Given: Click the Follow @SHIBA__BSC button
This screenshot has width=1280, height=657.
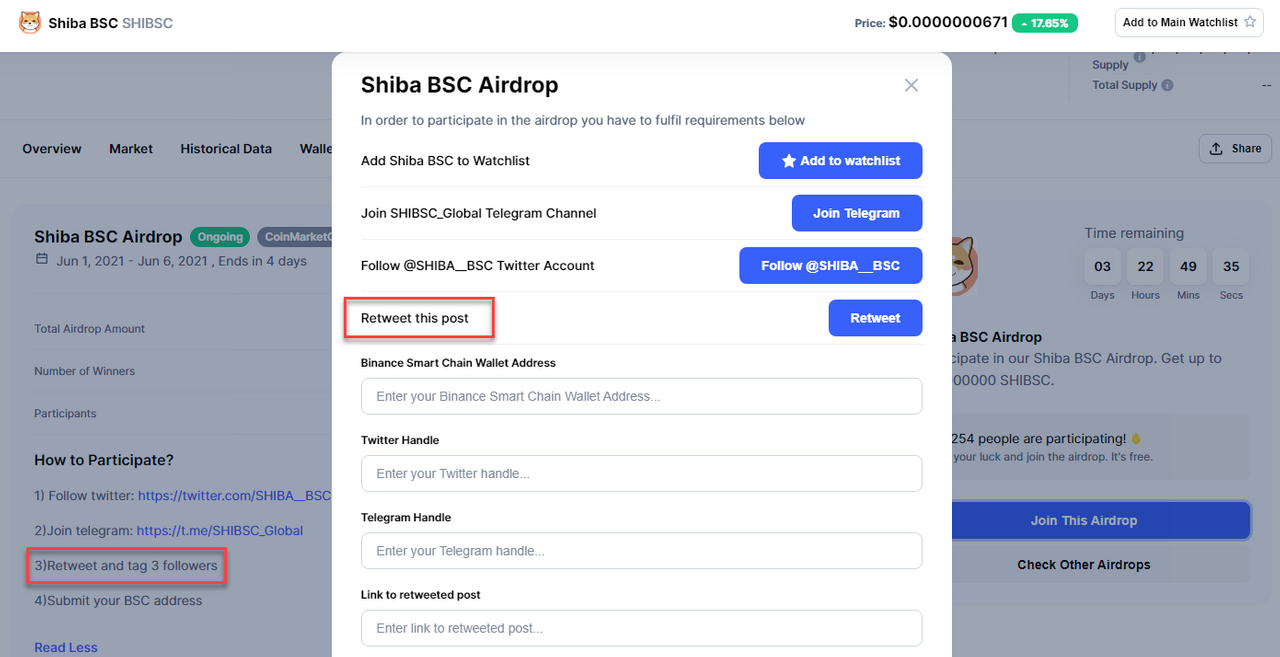Looking at the screenshot, I should pyautogui.click(x=830, y=265).
